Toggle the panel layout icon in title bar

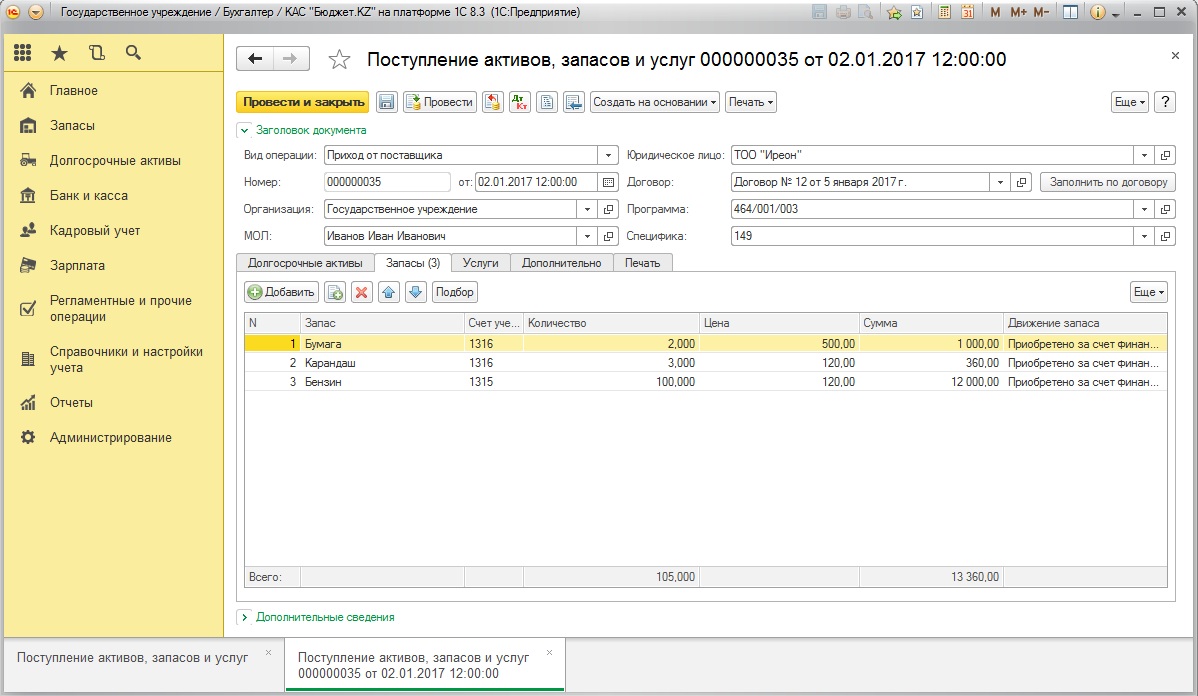click(x=1070, y=12)
